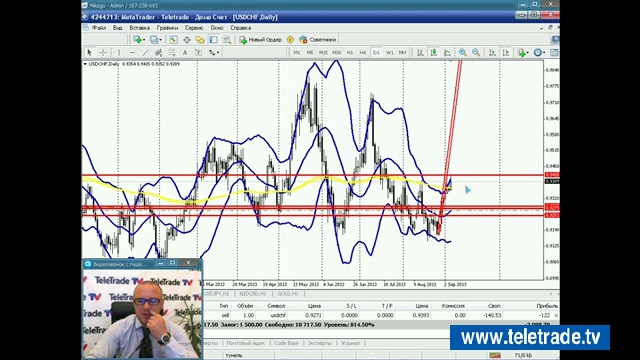640x360 pixels.
Task: Switch chart to W1 timeframe
Action: 389,52
